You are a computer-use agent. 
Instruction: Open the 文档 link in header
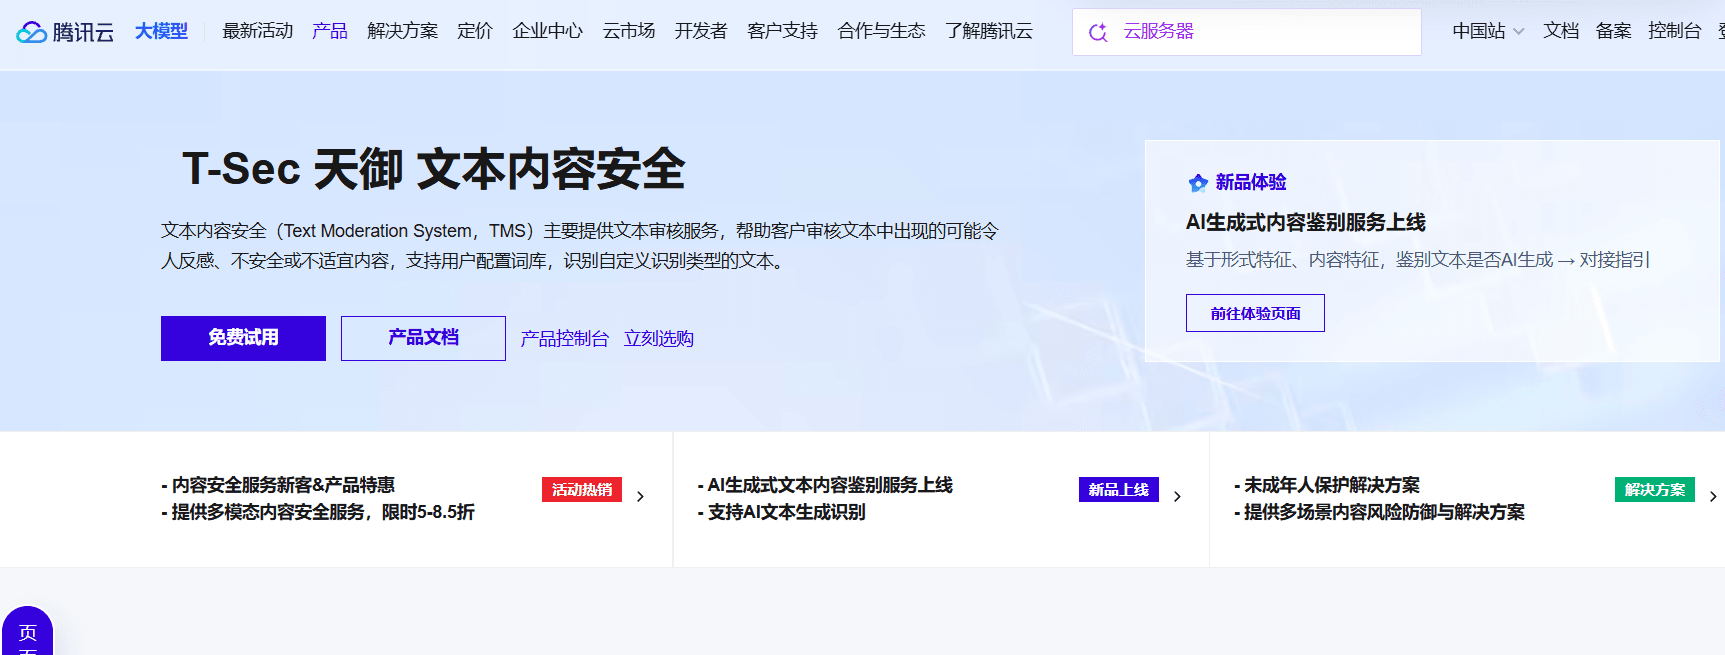1561,31
